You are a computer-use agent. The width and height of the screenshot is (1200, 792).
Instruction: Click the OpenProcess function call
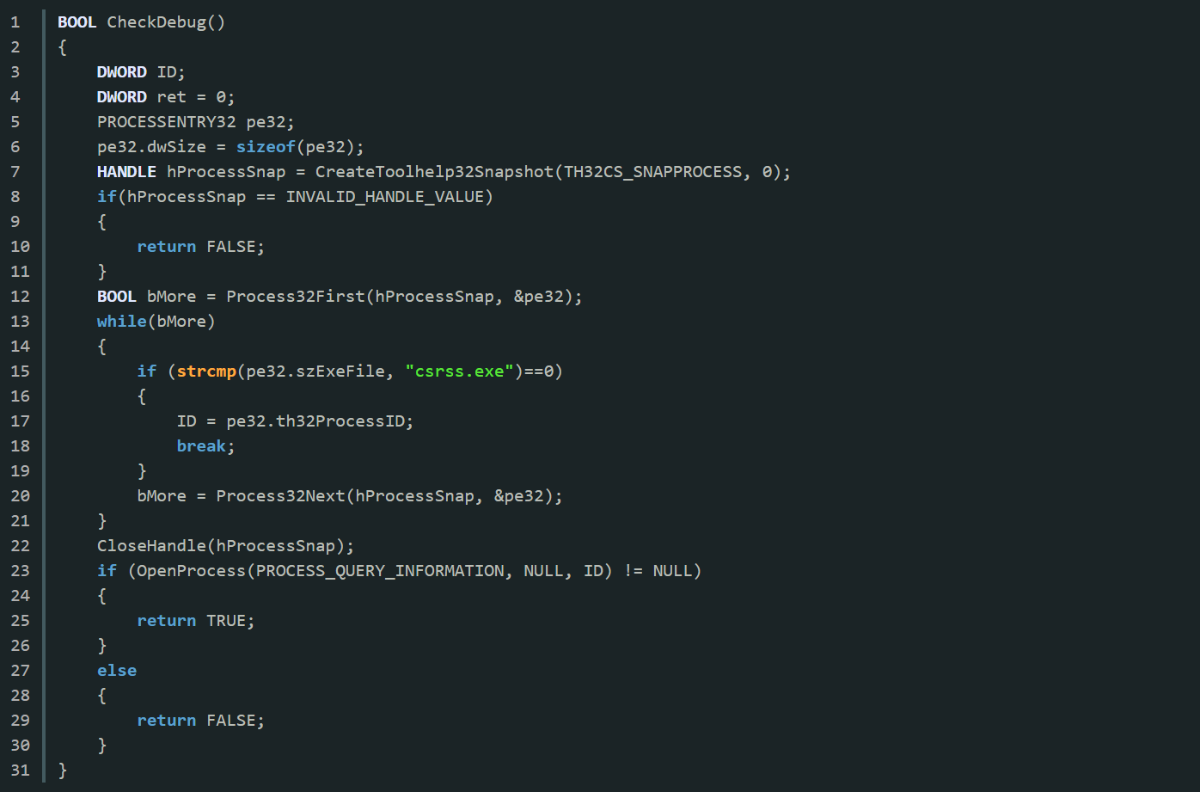[186, 571]
